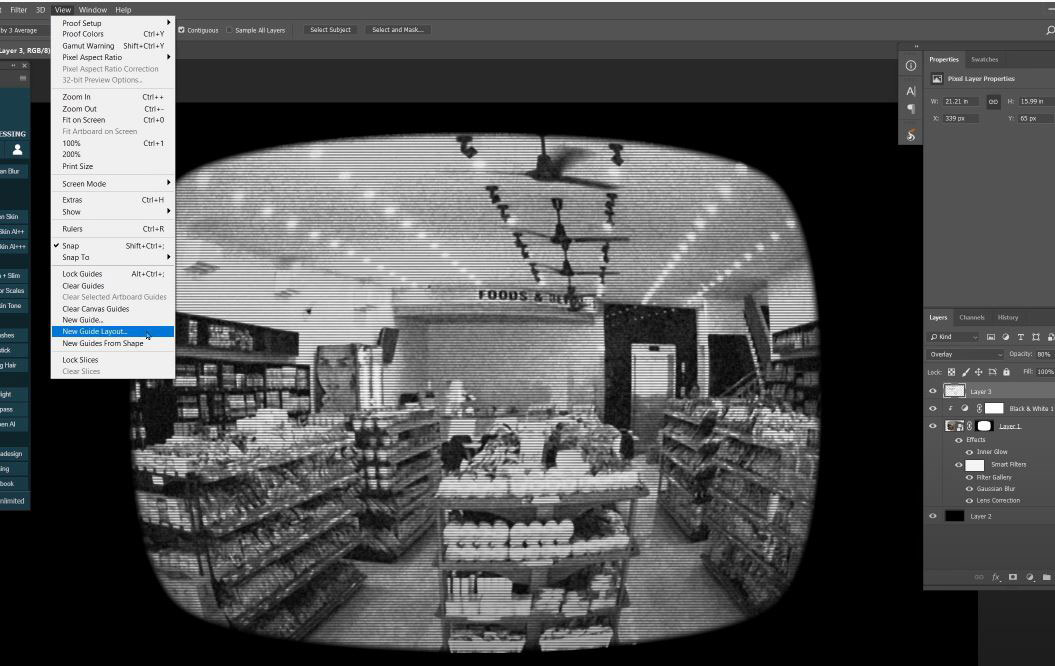Choose Rulers from the View menu

112,229
